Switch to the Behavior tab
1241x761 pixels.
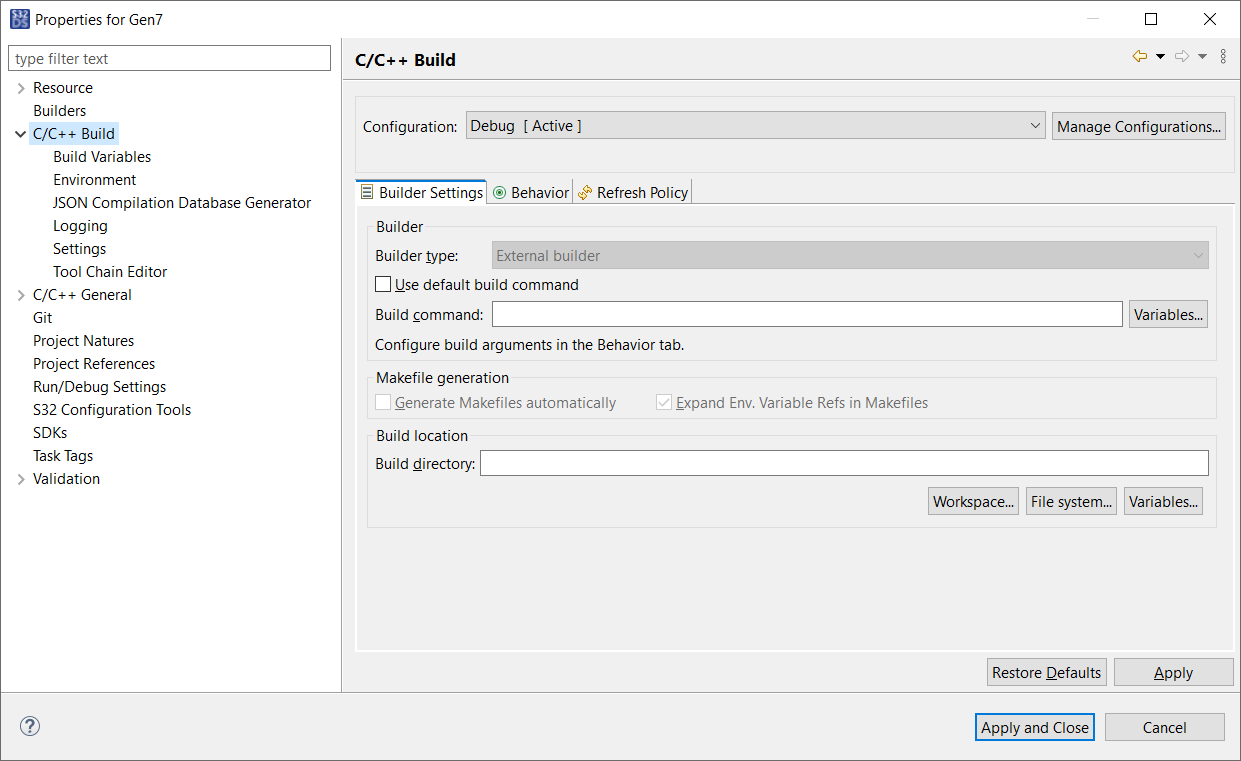[x=530, y=193]
